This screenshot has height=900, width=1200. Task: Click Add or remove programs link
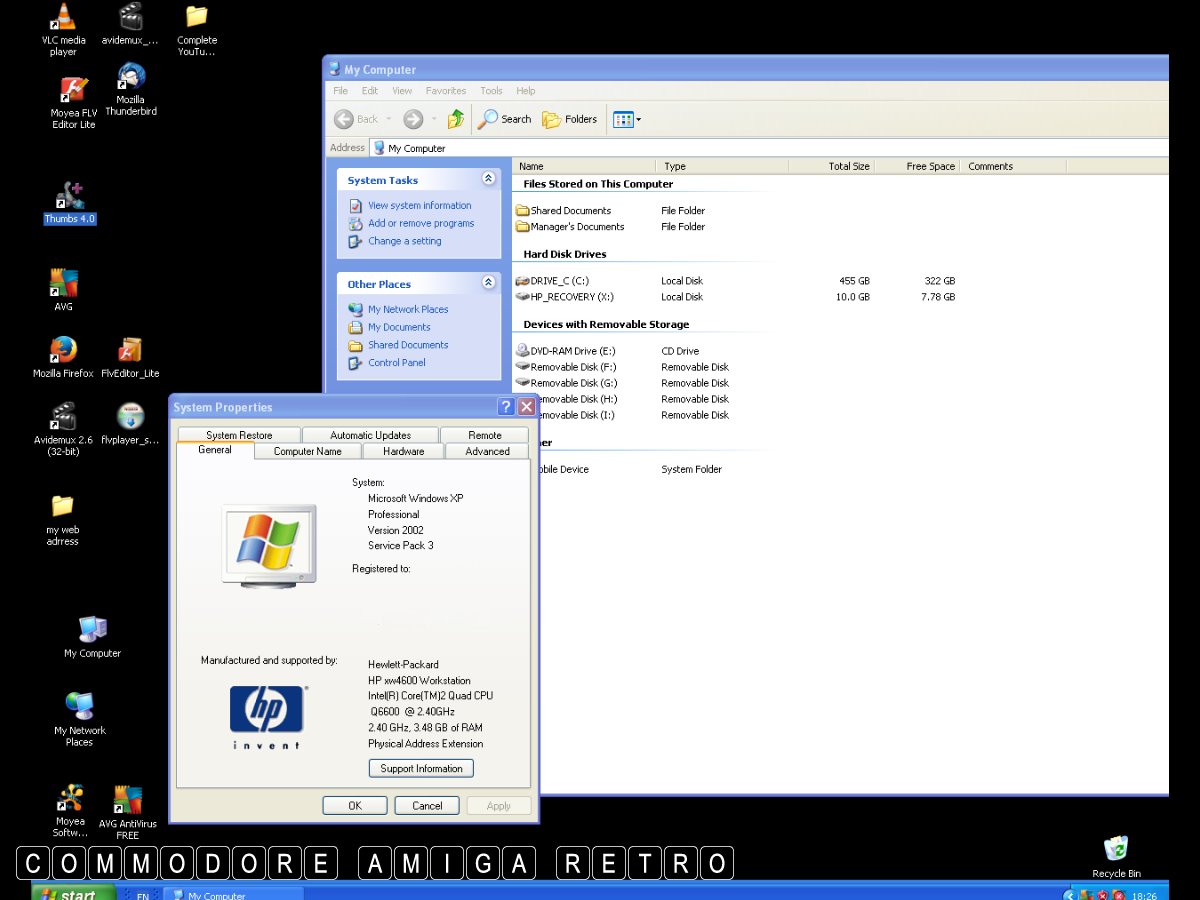click(x=420, y=223)
